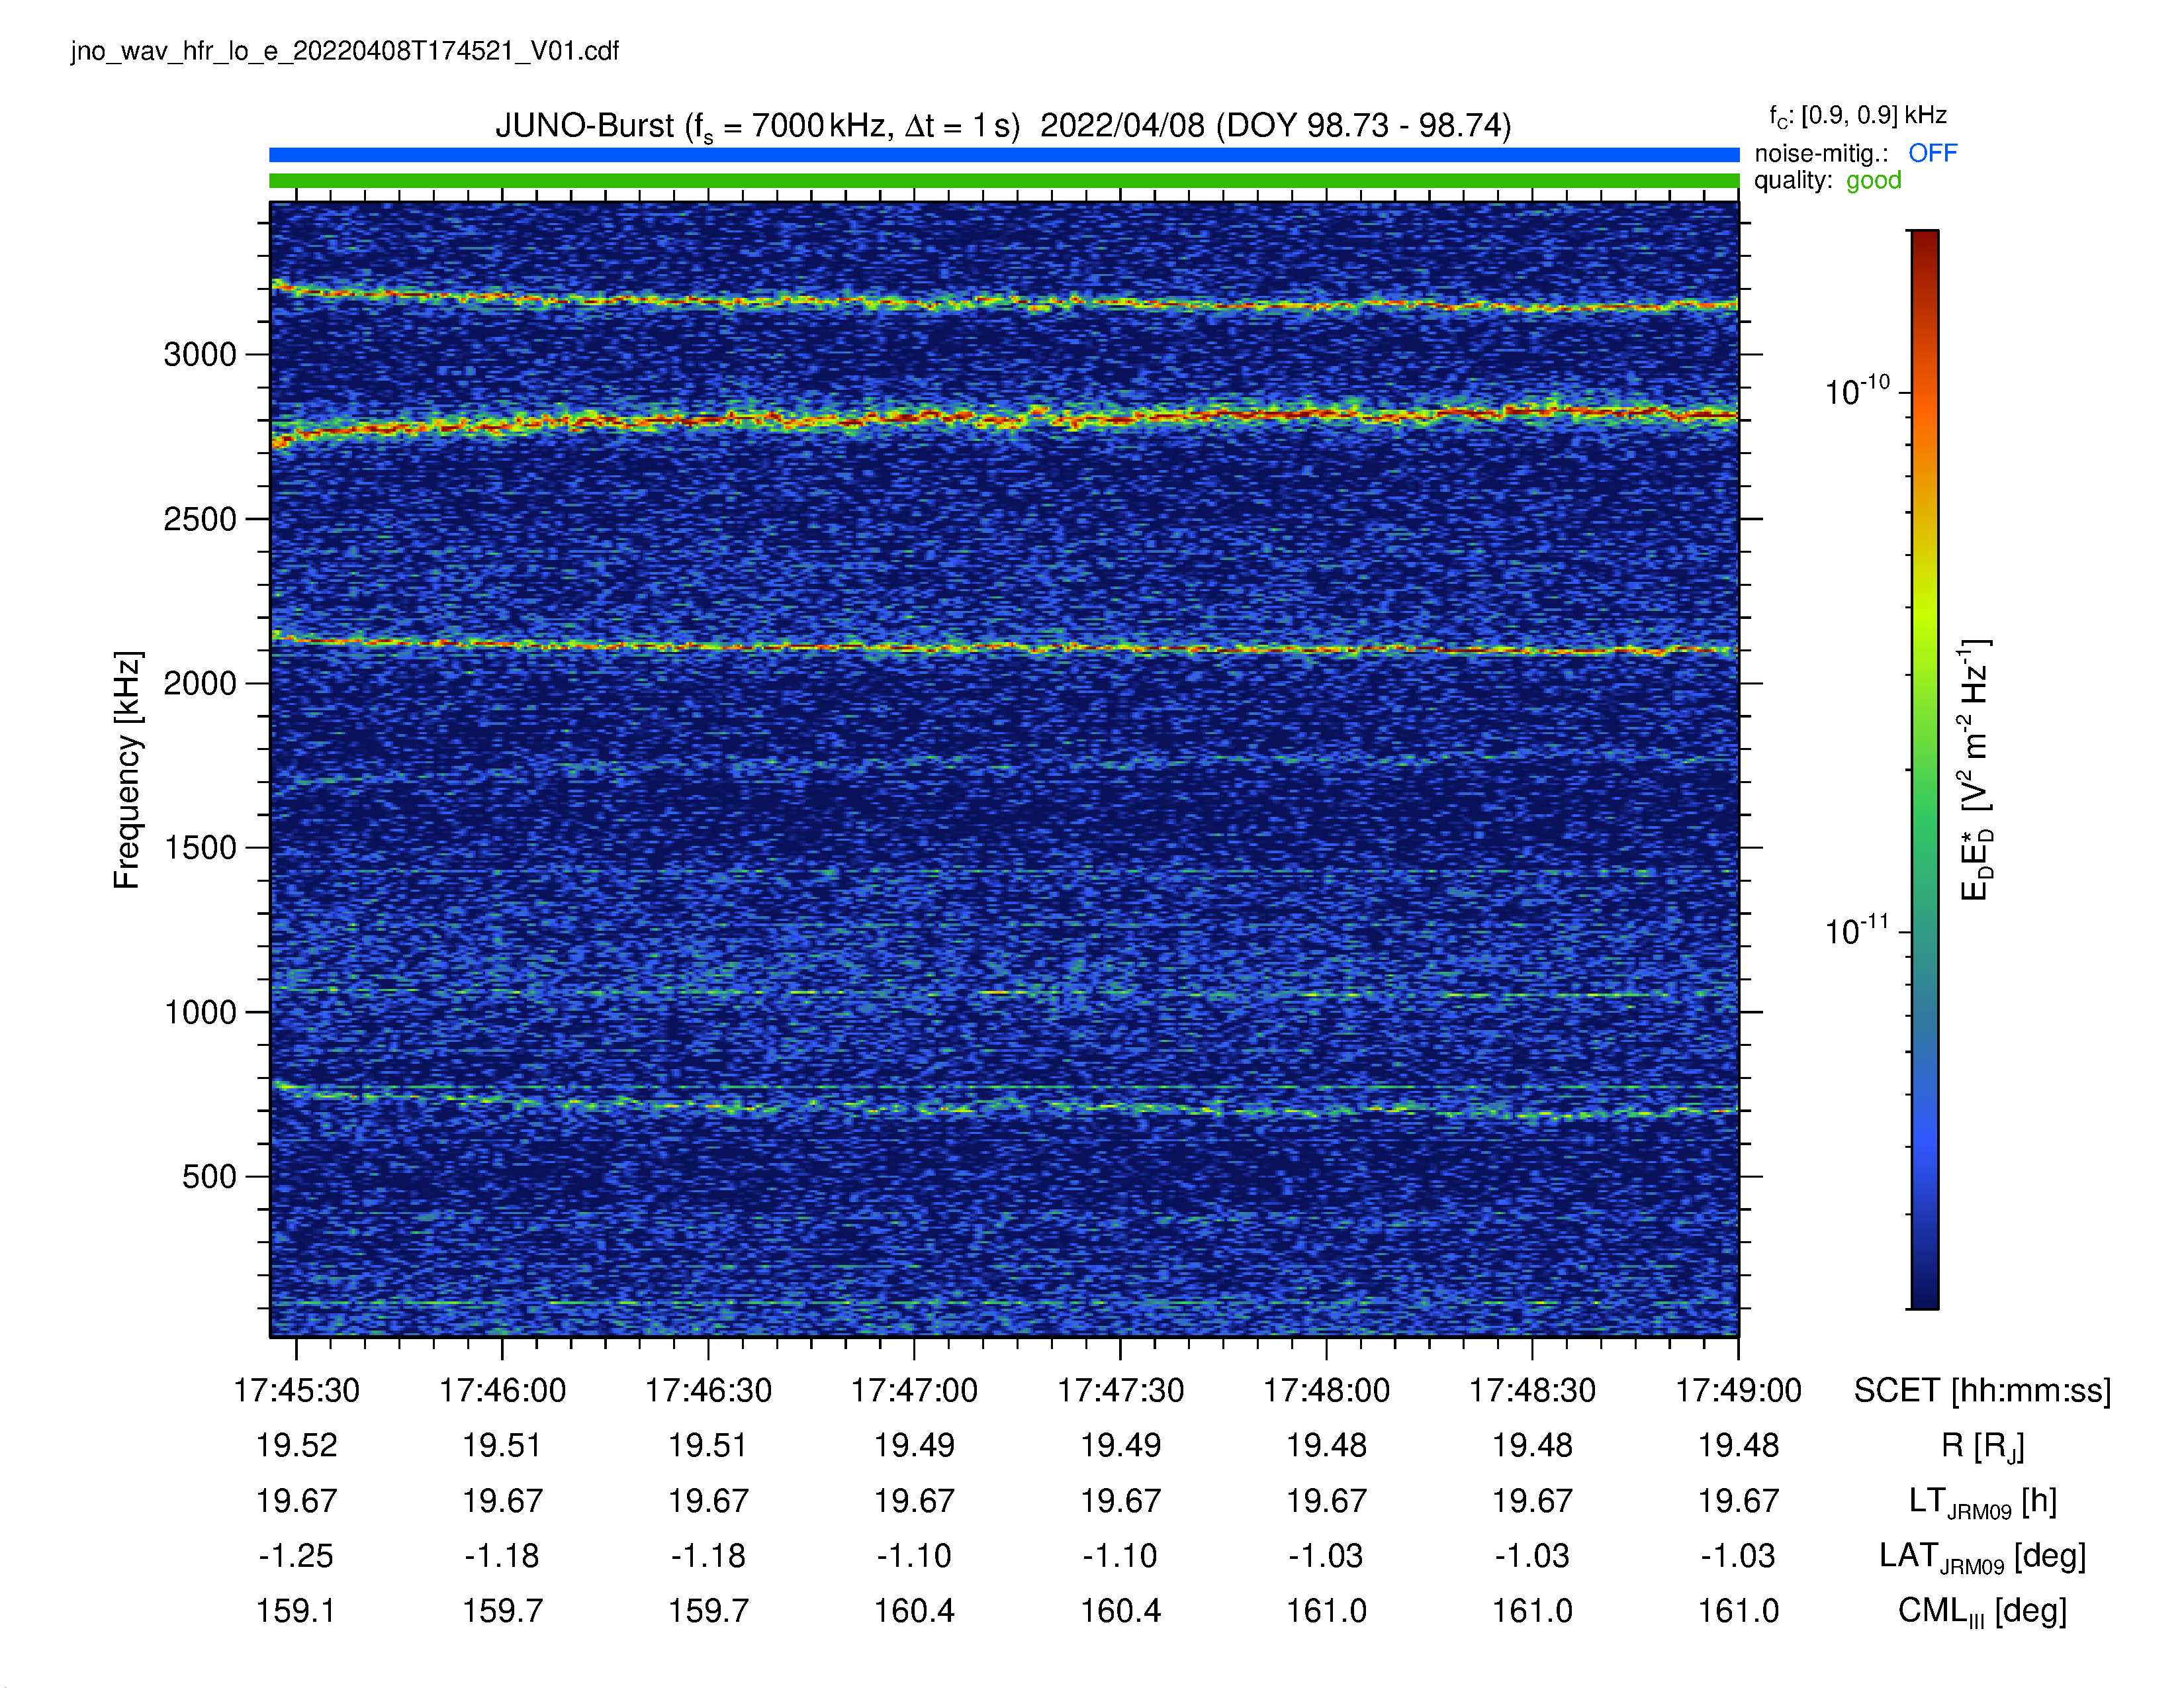Screen dimensions: 2184x1688
Task: Click the bright emission band near 2800 kHz
Action: [x=1004, y=418]
